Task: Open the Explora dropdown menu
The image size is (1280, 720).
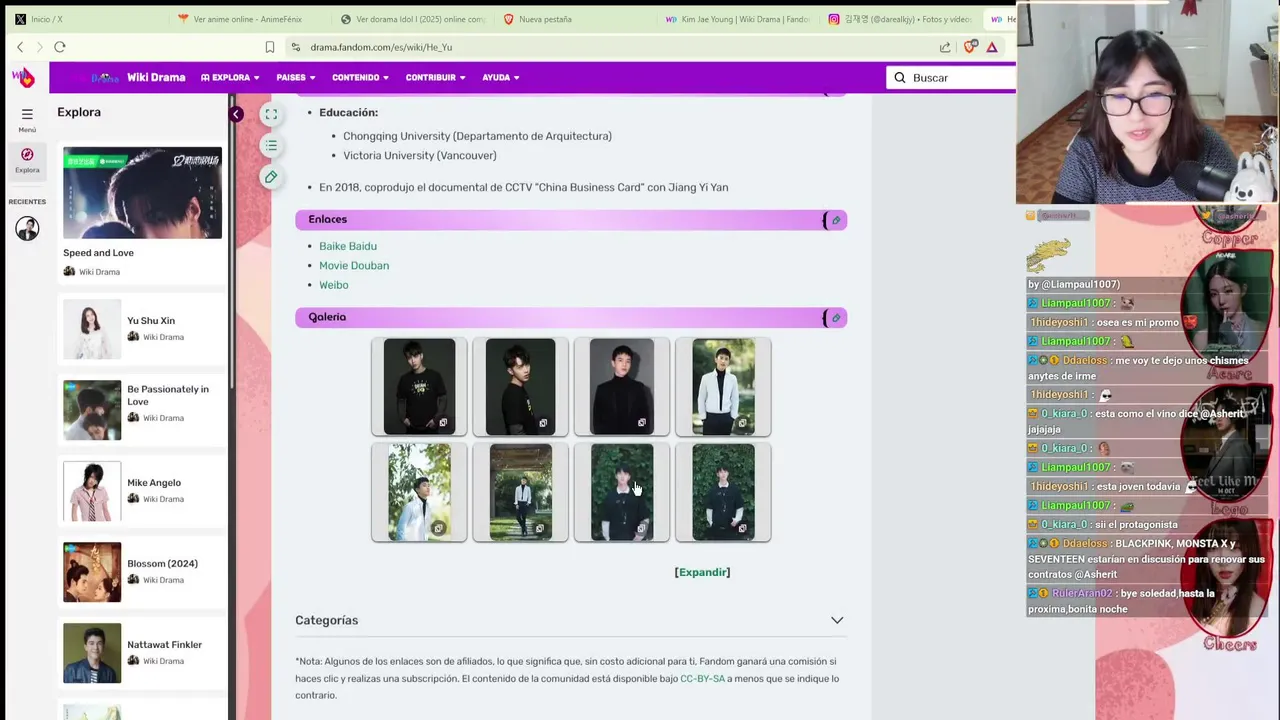Action: (230, 78)
